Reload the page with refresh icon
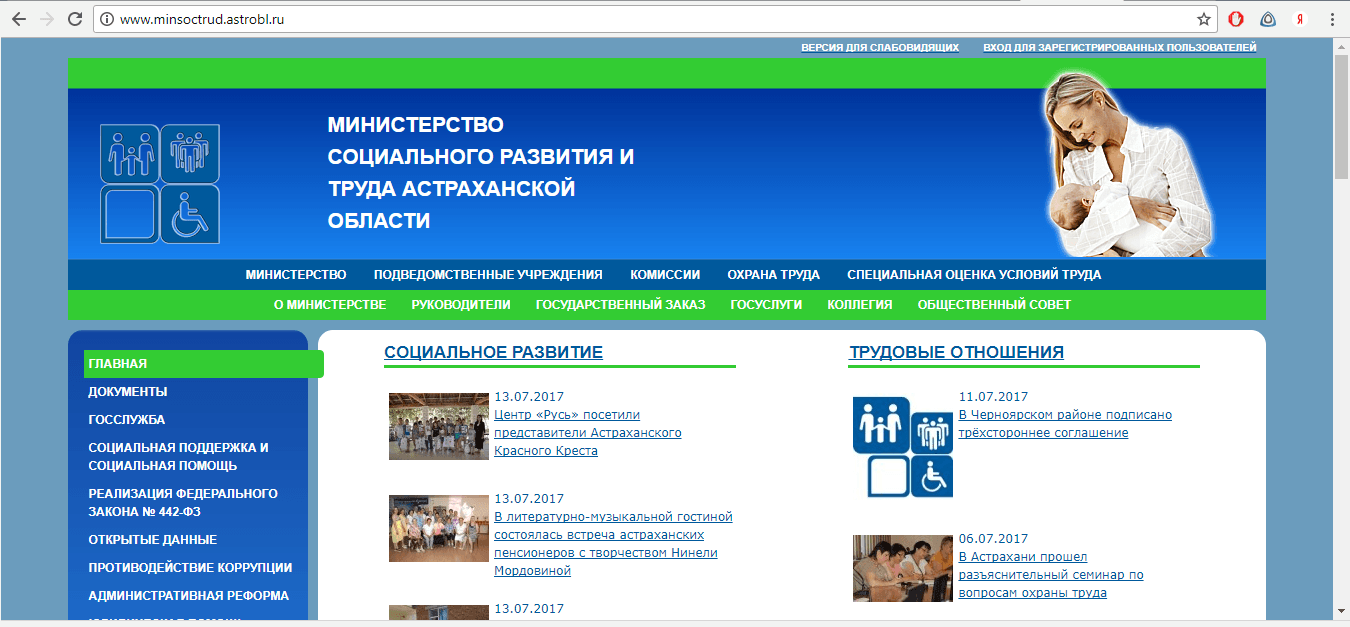The width and height of the screenshot is (1350, 627). click(75, 19)
